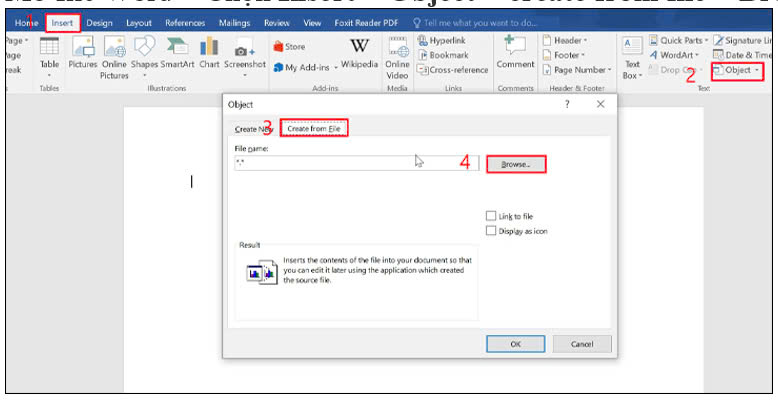Insert a Chart
The height and width of the screenshot is (400, 778).
click(209, 53)
